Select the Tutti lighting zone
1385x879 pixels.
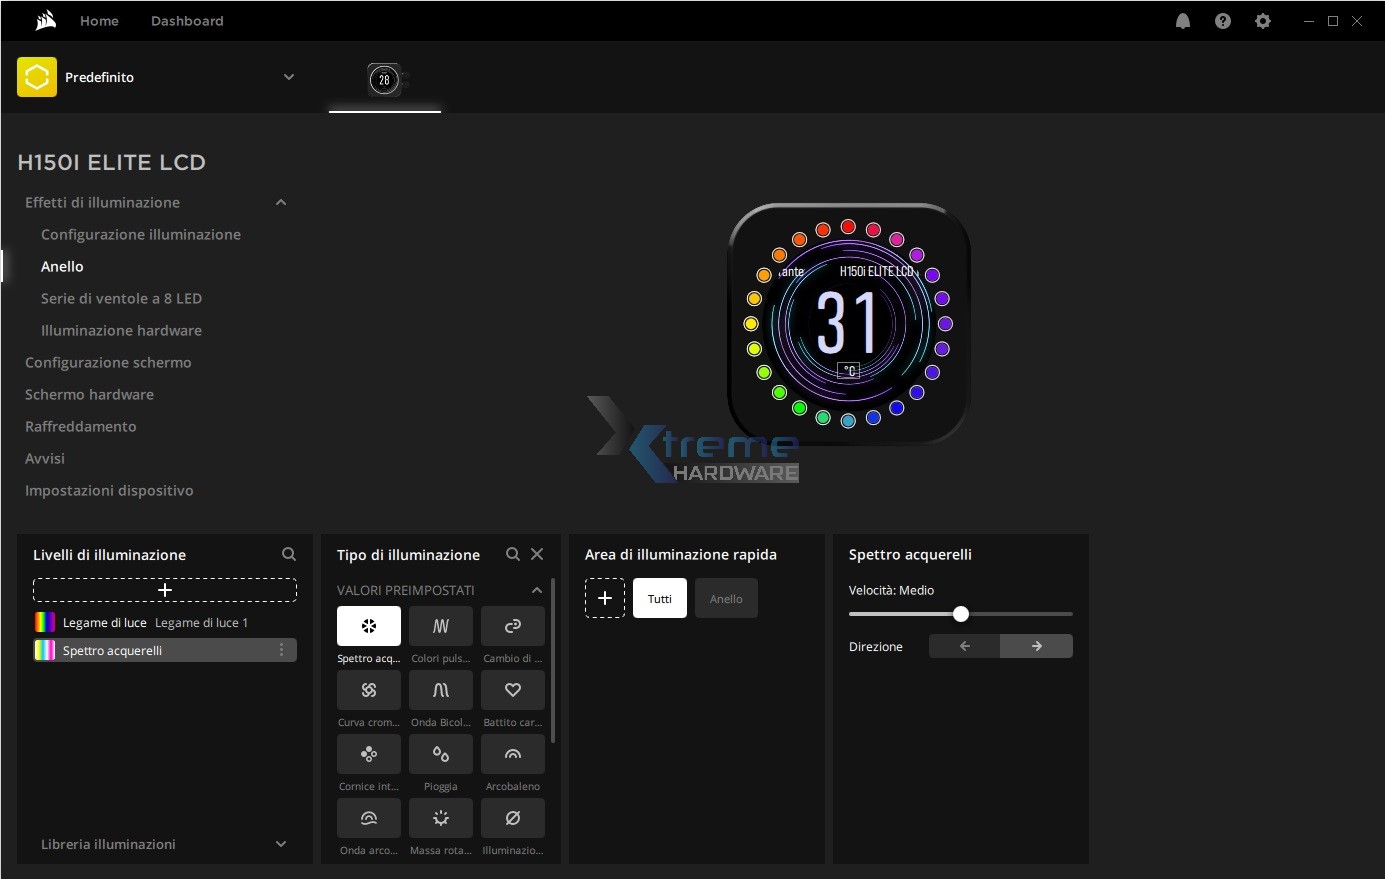[659, 598]
